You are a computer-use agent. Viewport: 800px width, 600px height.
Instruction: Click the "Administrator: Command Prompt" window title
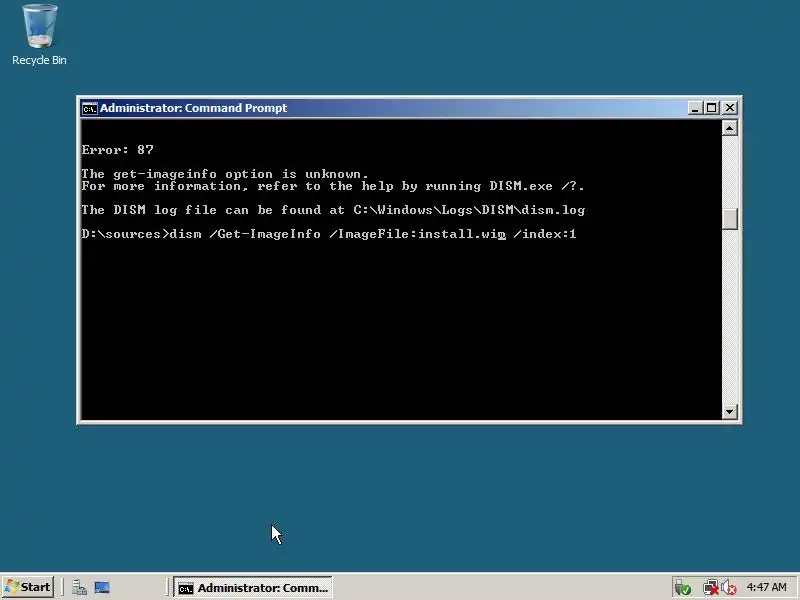click(x=193, y=108)
